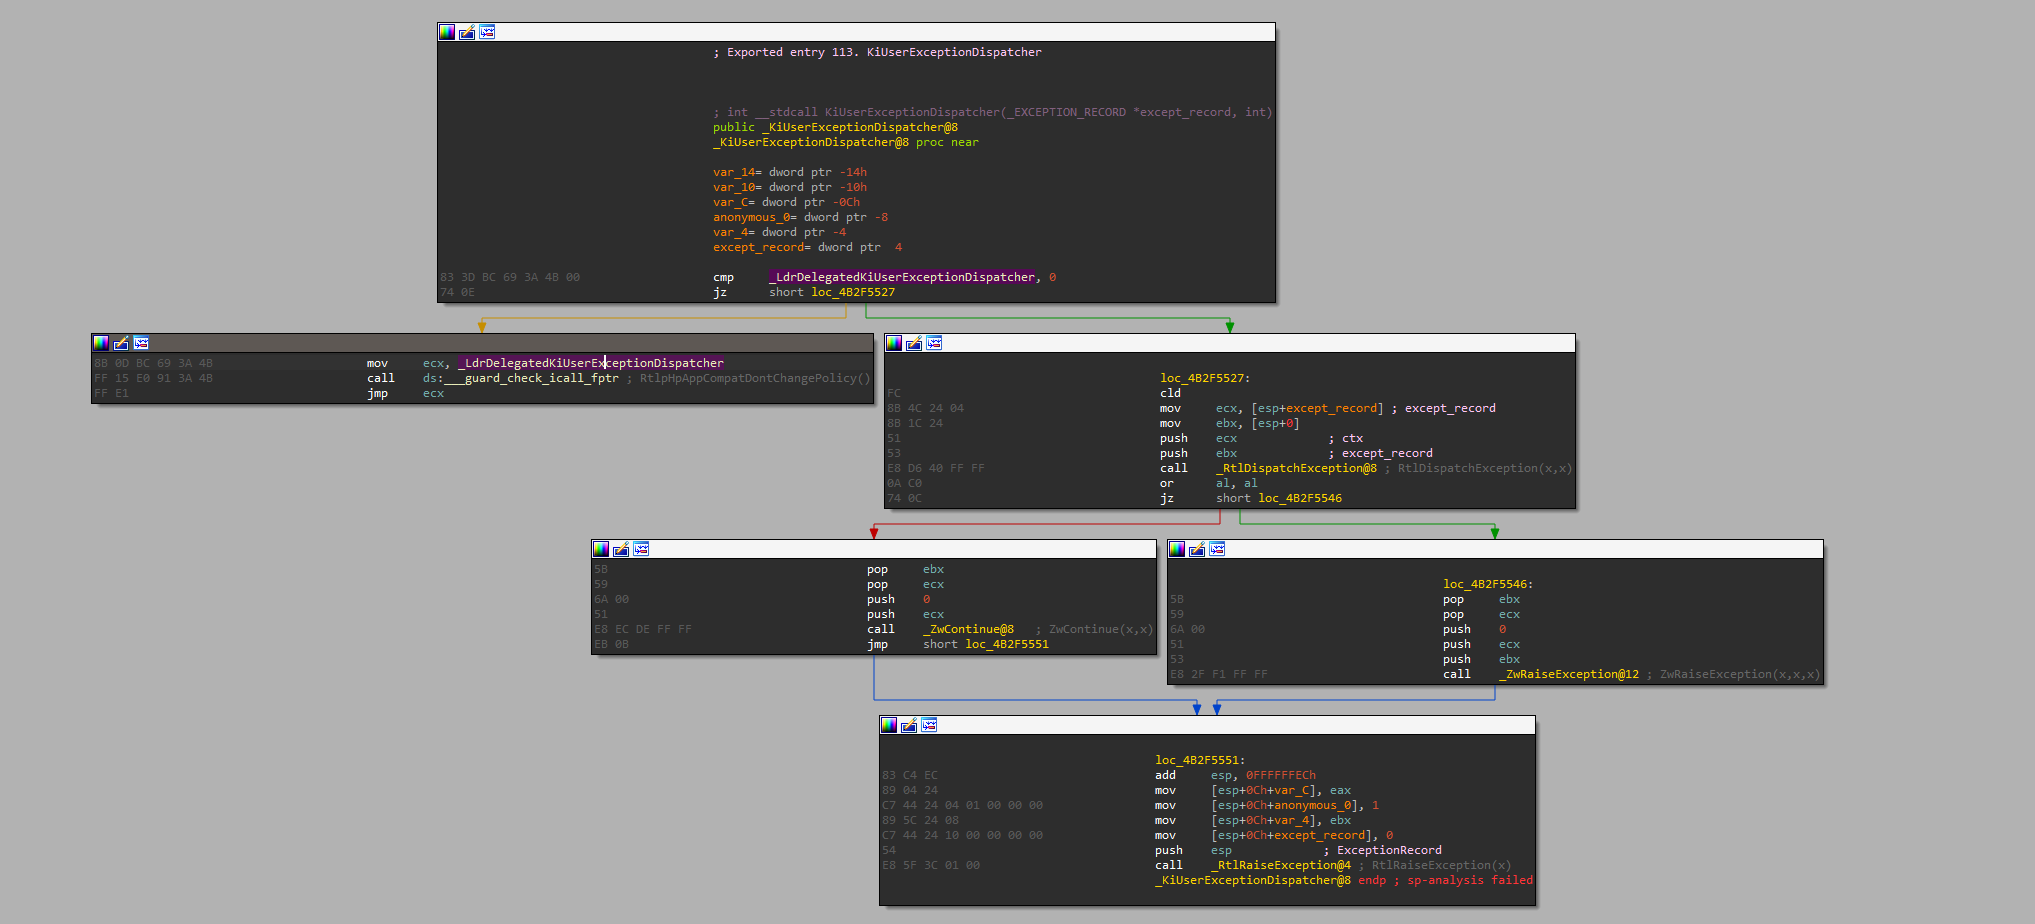Click color palette icon on loc_4B2F5551 node
Screen dimensions: 2035x924
tap(889, 725)
